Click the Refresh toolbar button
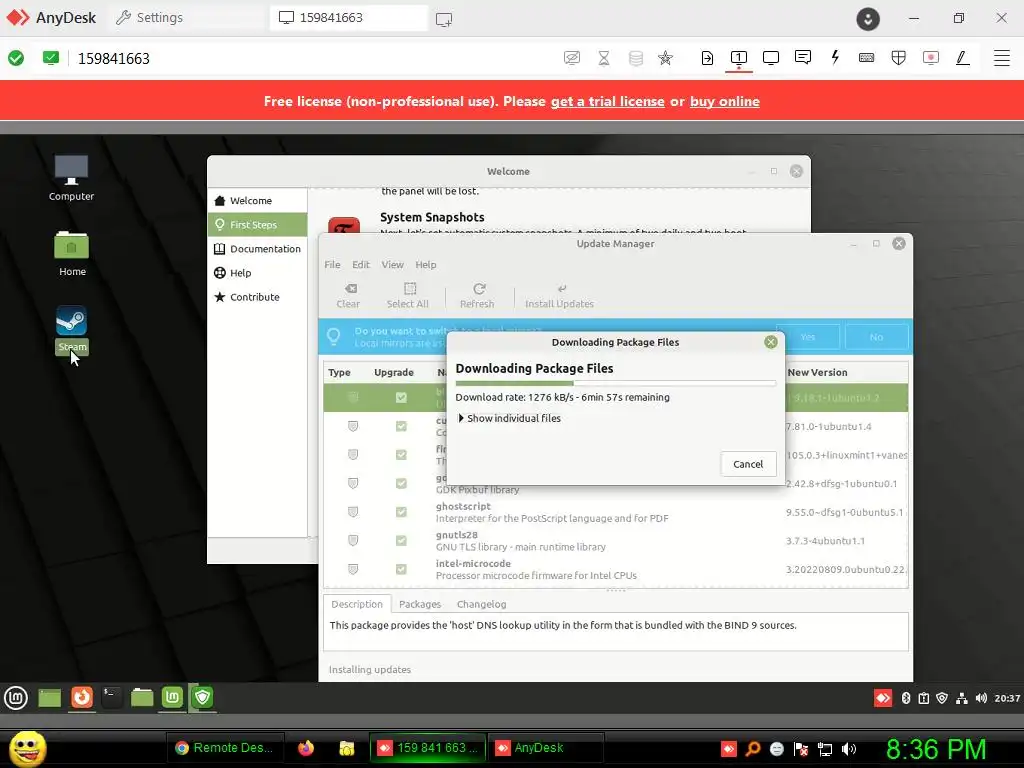 pyautogui.click(x=477, y=296)
